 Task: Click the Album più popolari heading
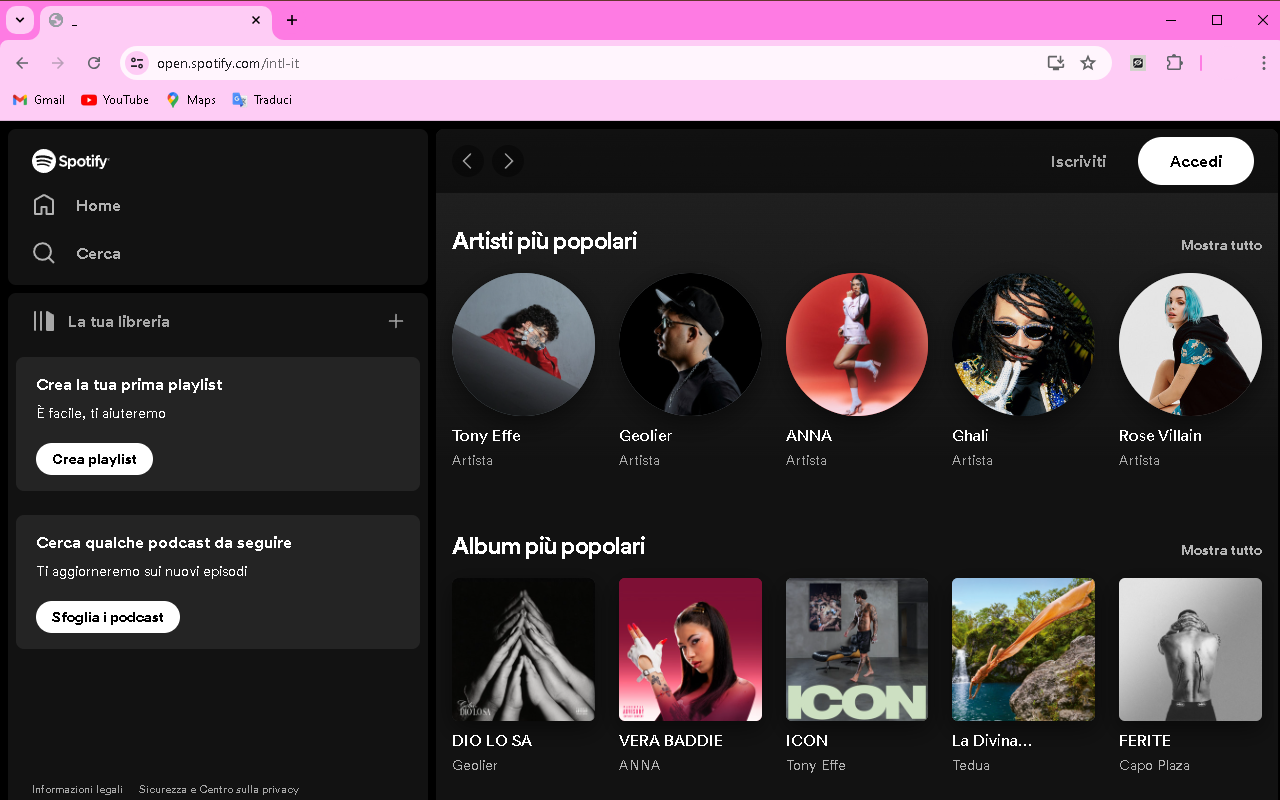[x=548, y=546]
